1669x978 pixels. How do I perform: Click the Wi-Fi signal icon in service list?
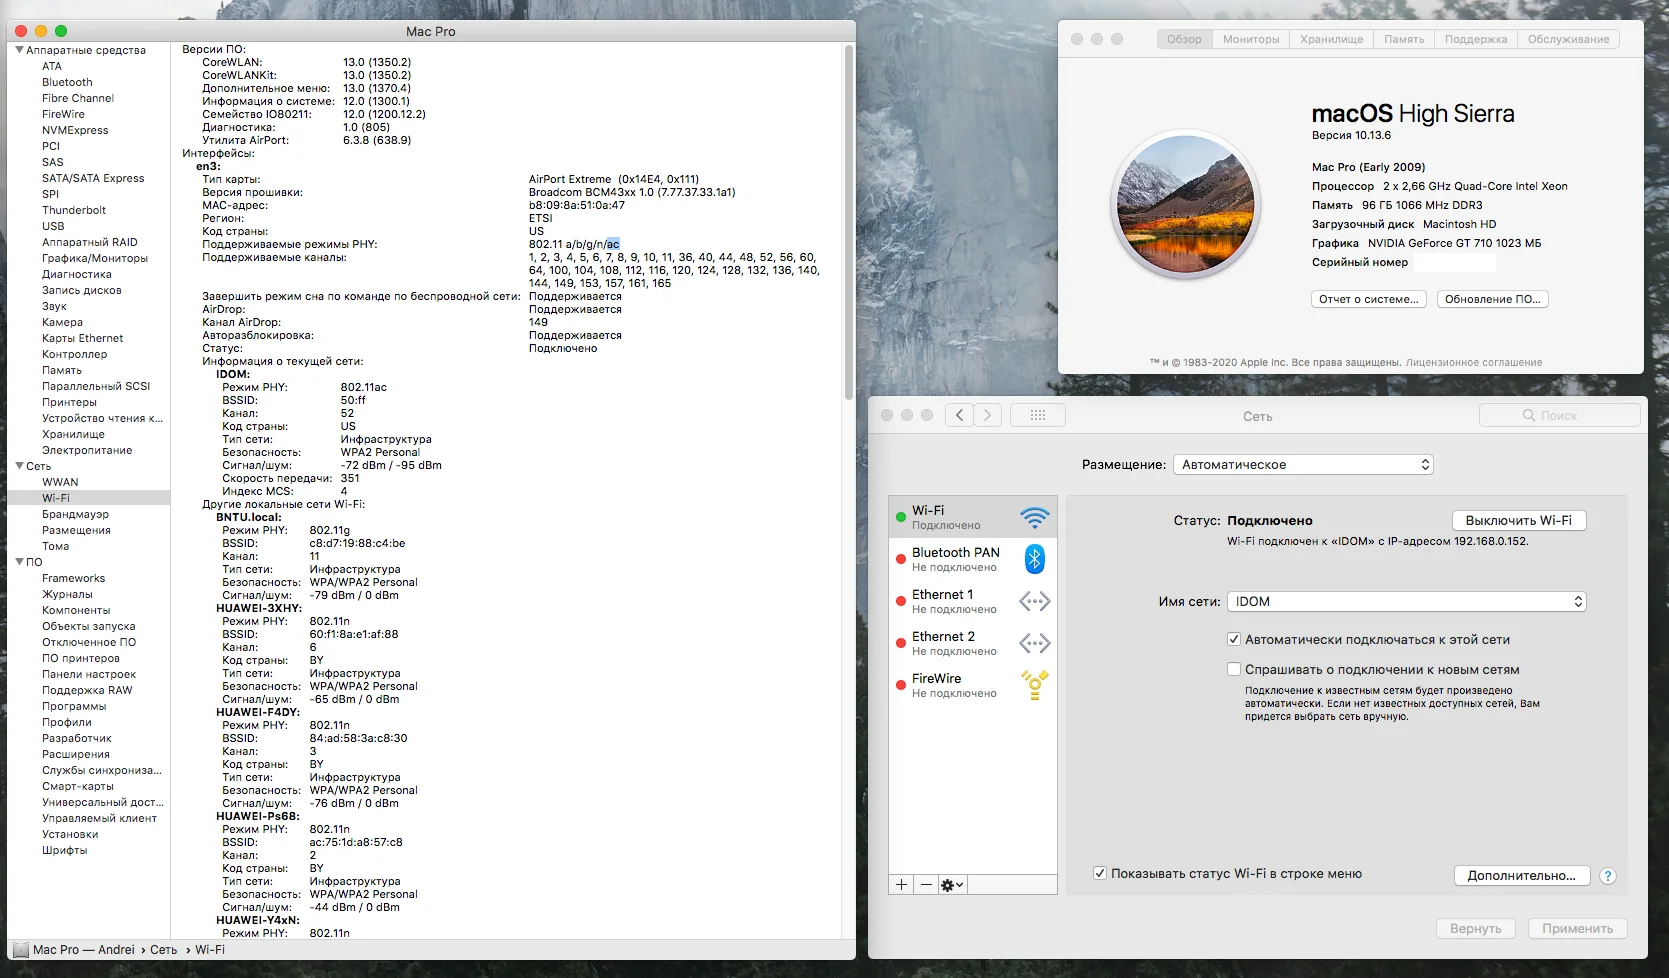1035,517
